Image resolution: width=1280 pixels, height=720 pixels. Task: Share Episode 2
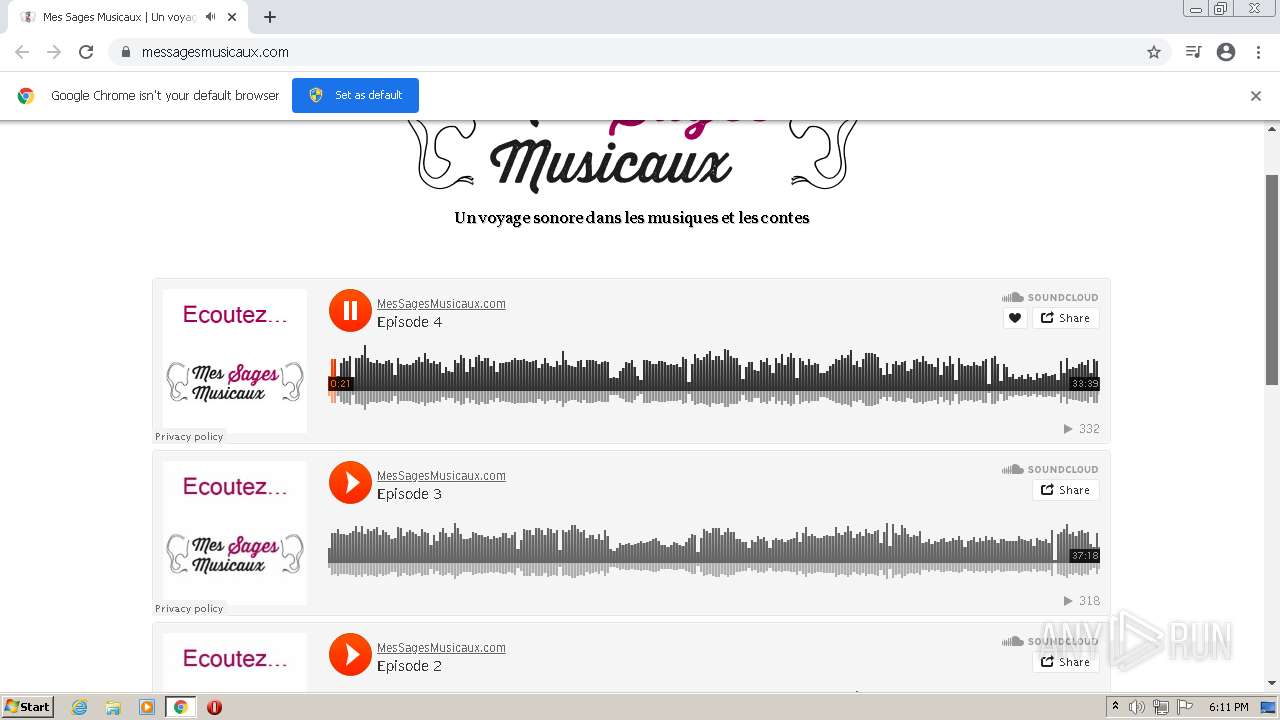(x=1066, y=662)
